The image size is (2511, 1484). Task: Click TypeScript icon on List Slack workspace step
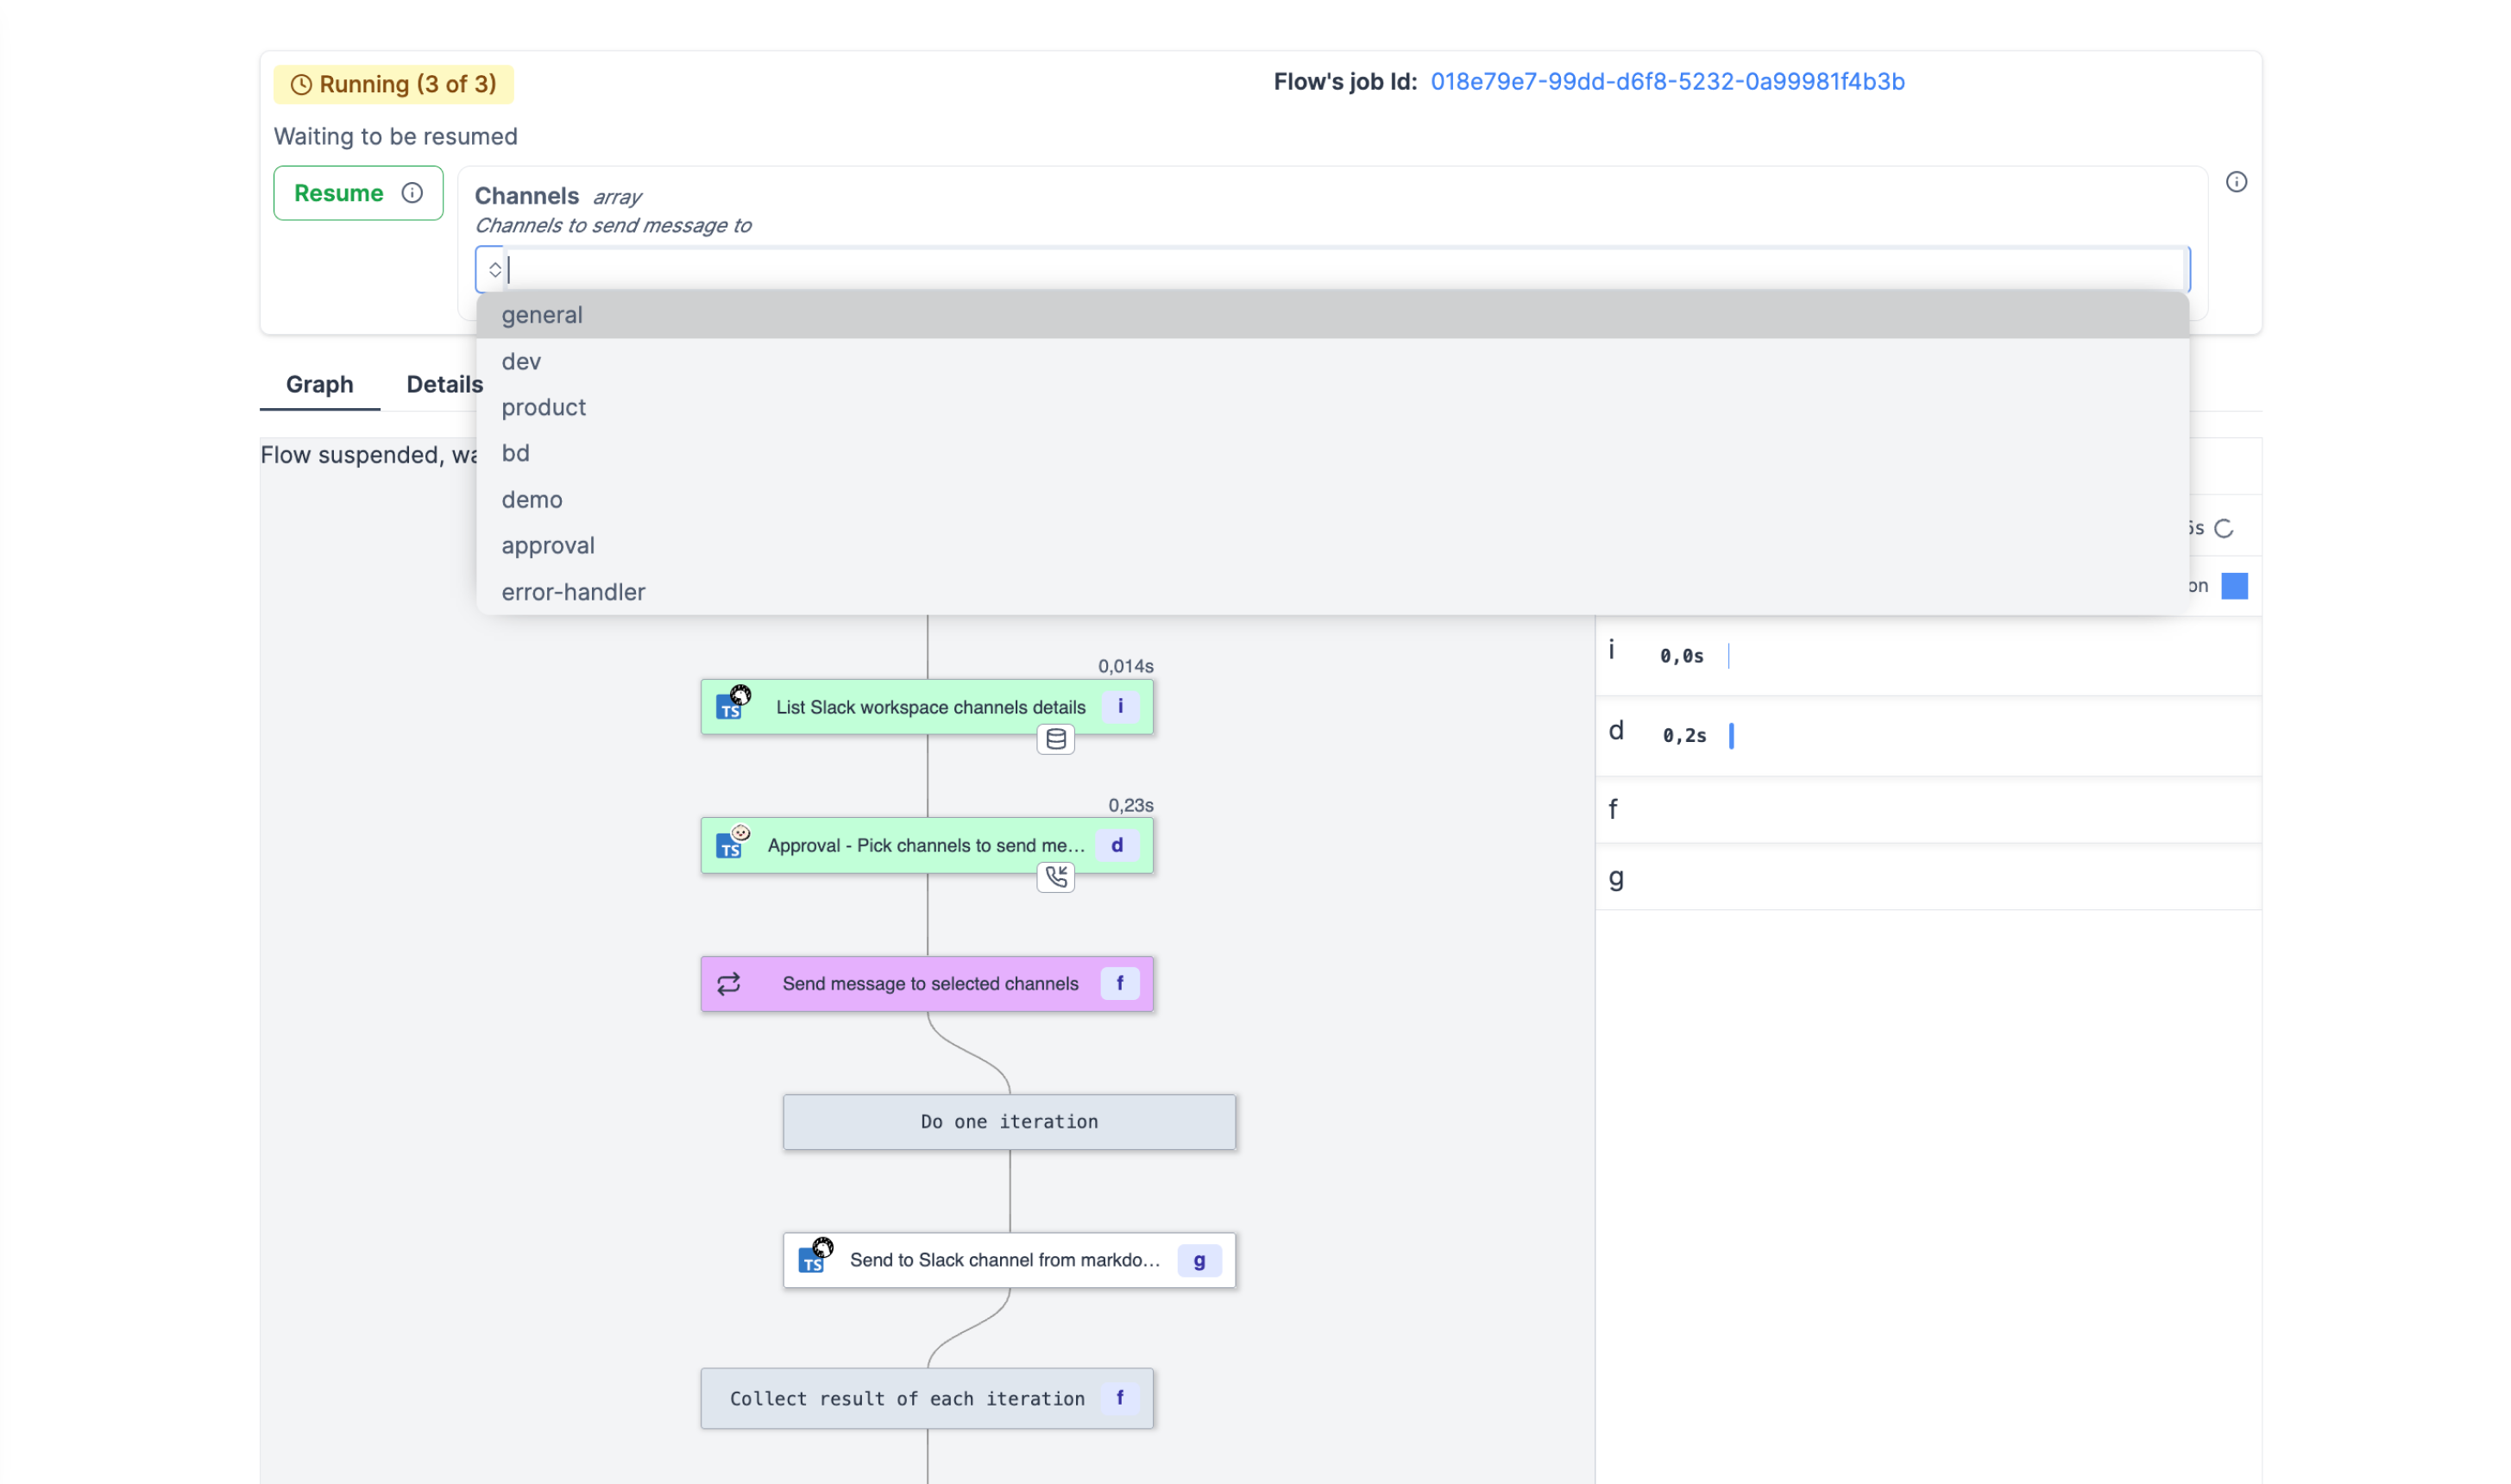[x=731, y=707]
